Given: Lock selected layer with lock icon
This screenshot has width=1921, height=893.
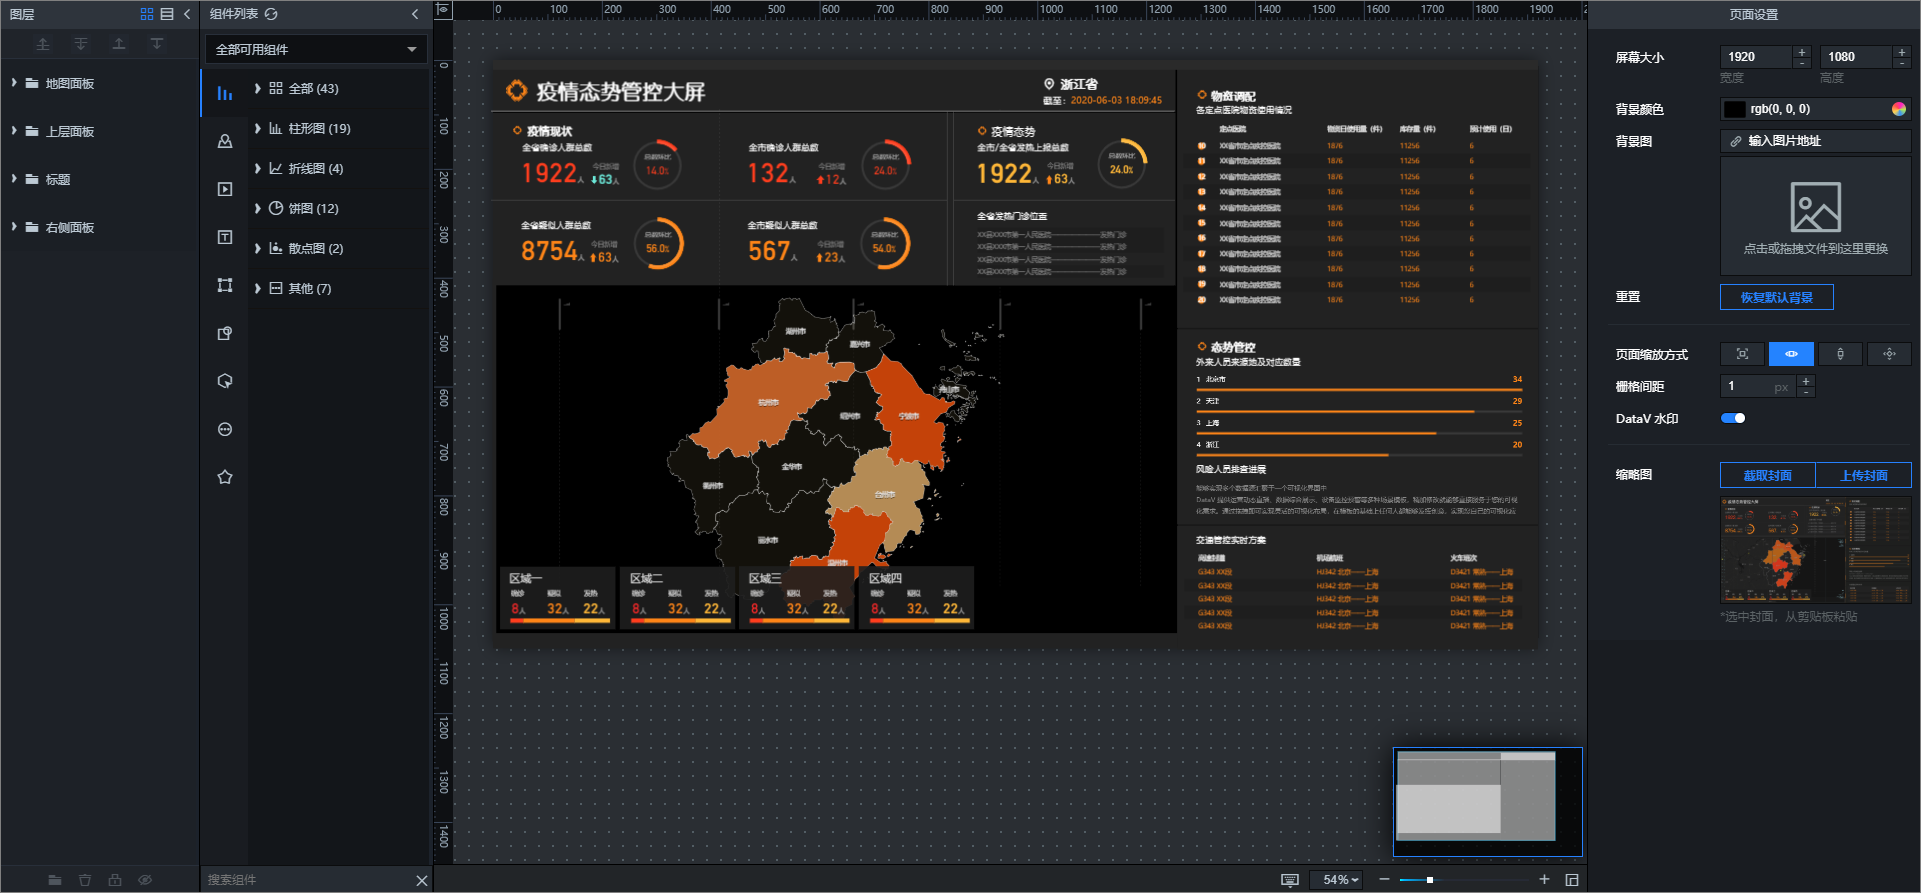Looking at the screenshot, I should pos(115,880).
